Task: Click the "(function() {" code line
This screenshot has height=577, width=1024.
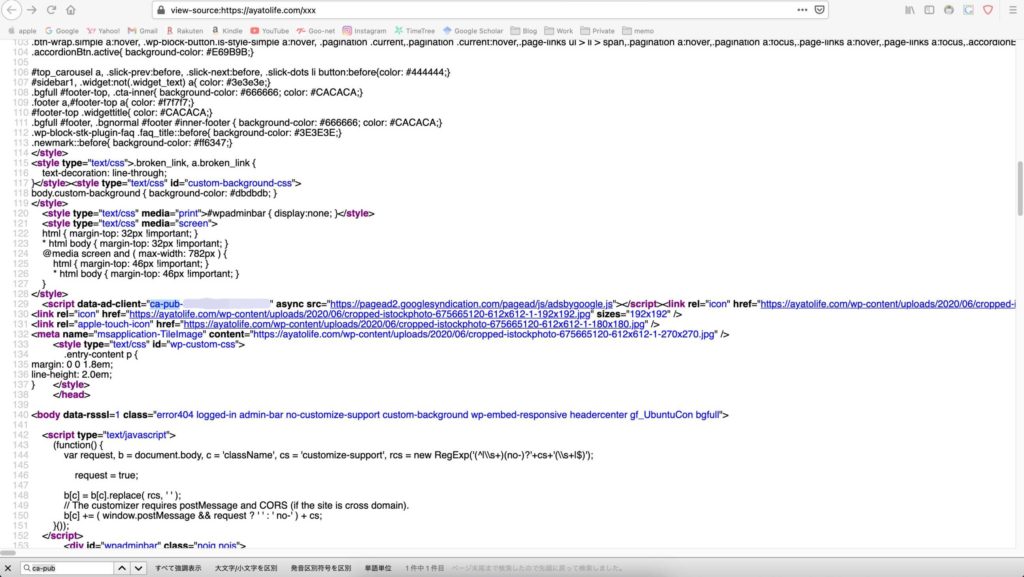Action: pyautogui.click(x=78, y=445)
